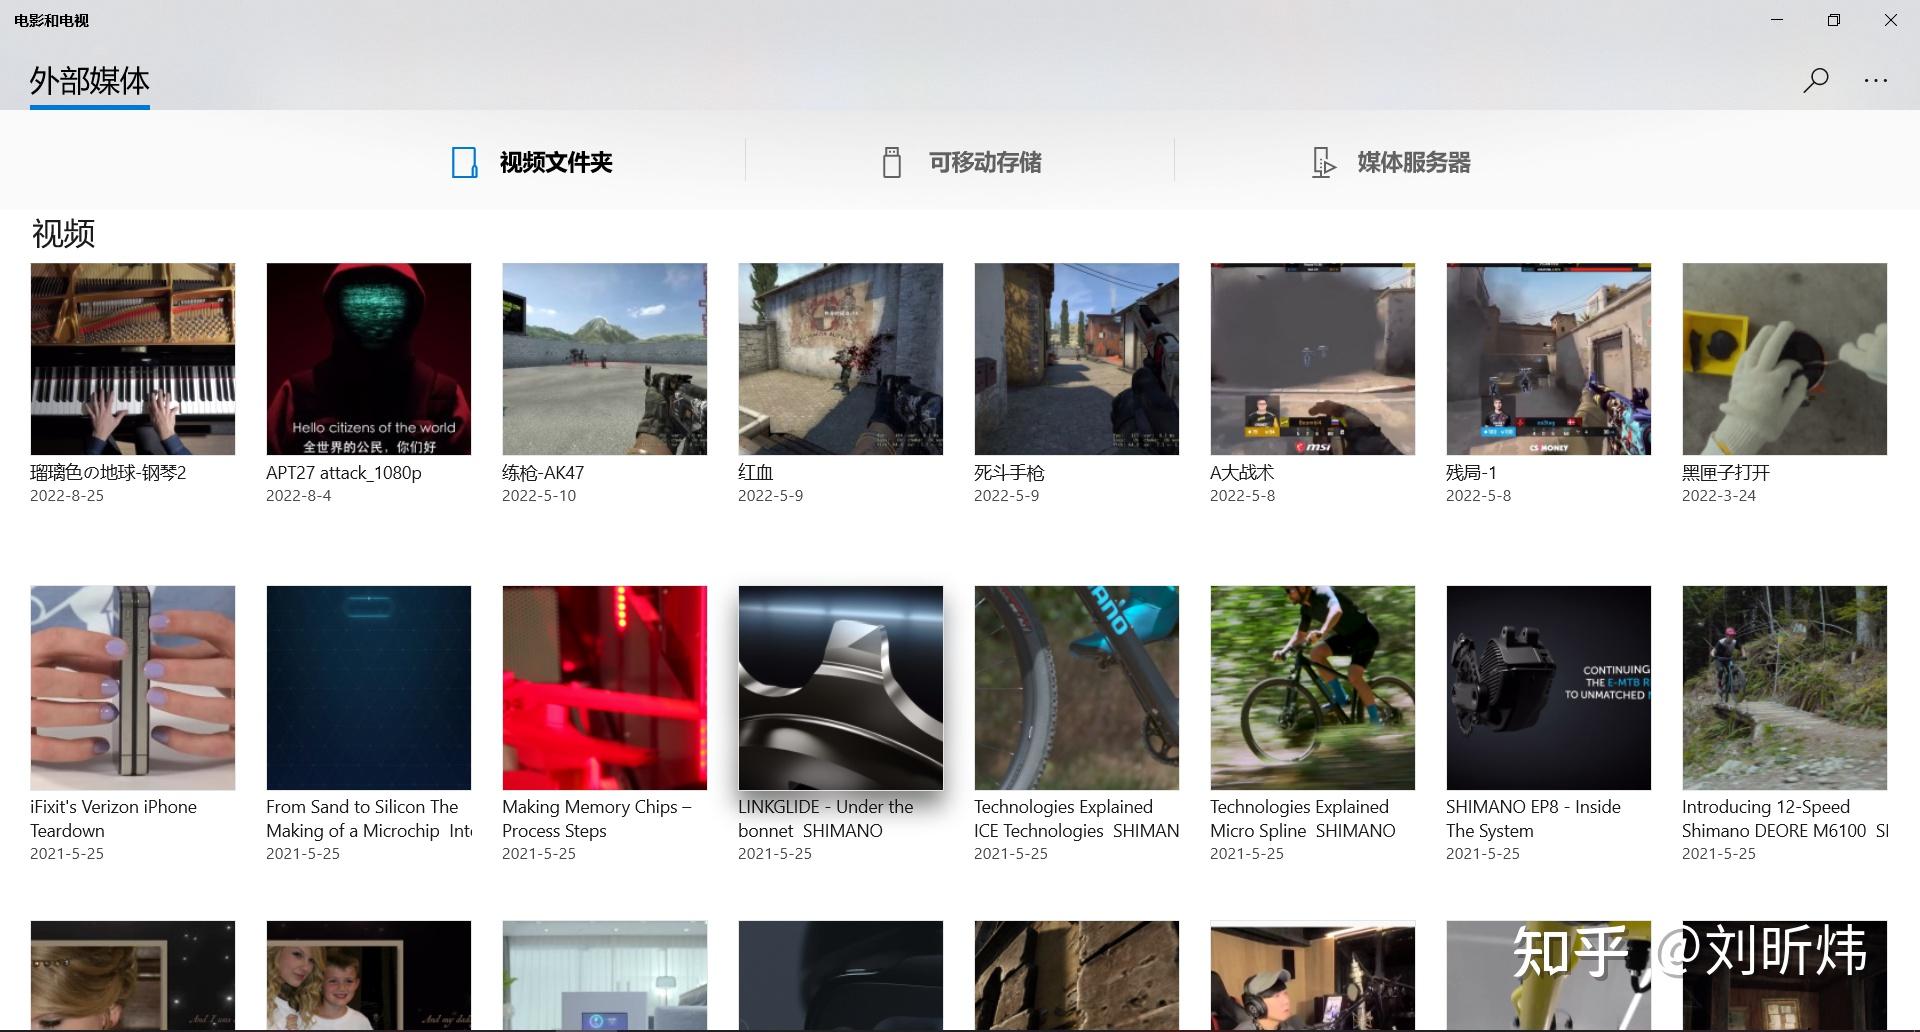This screenshot has width=1920, height=1032.
Task: Open the SHIMANO EP8 Inside The System thumbnail
Action: [1549, 688]
